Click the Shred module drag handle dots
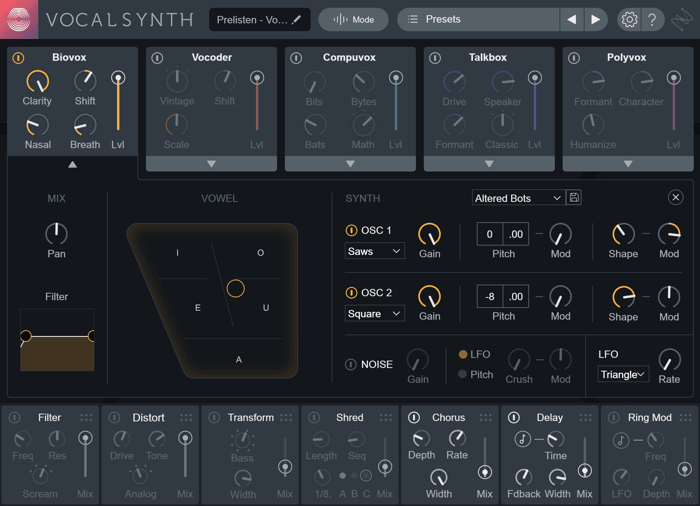The height and width of the screenshot is (506, 700). (x=386, y=418)
